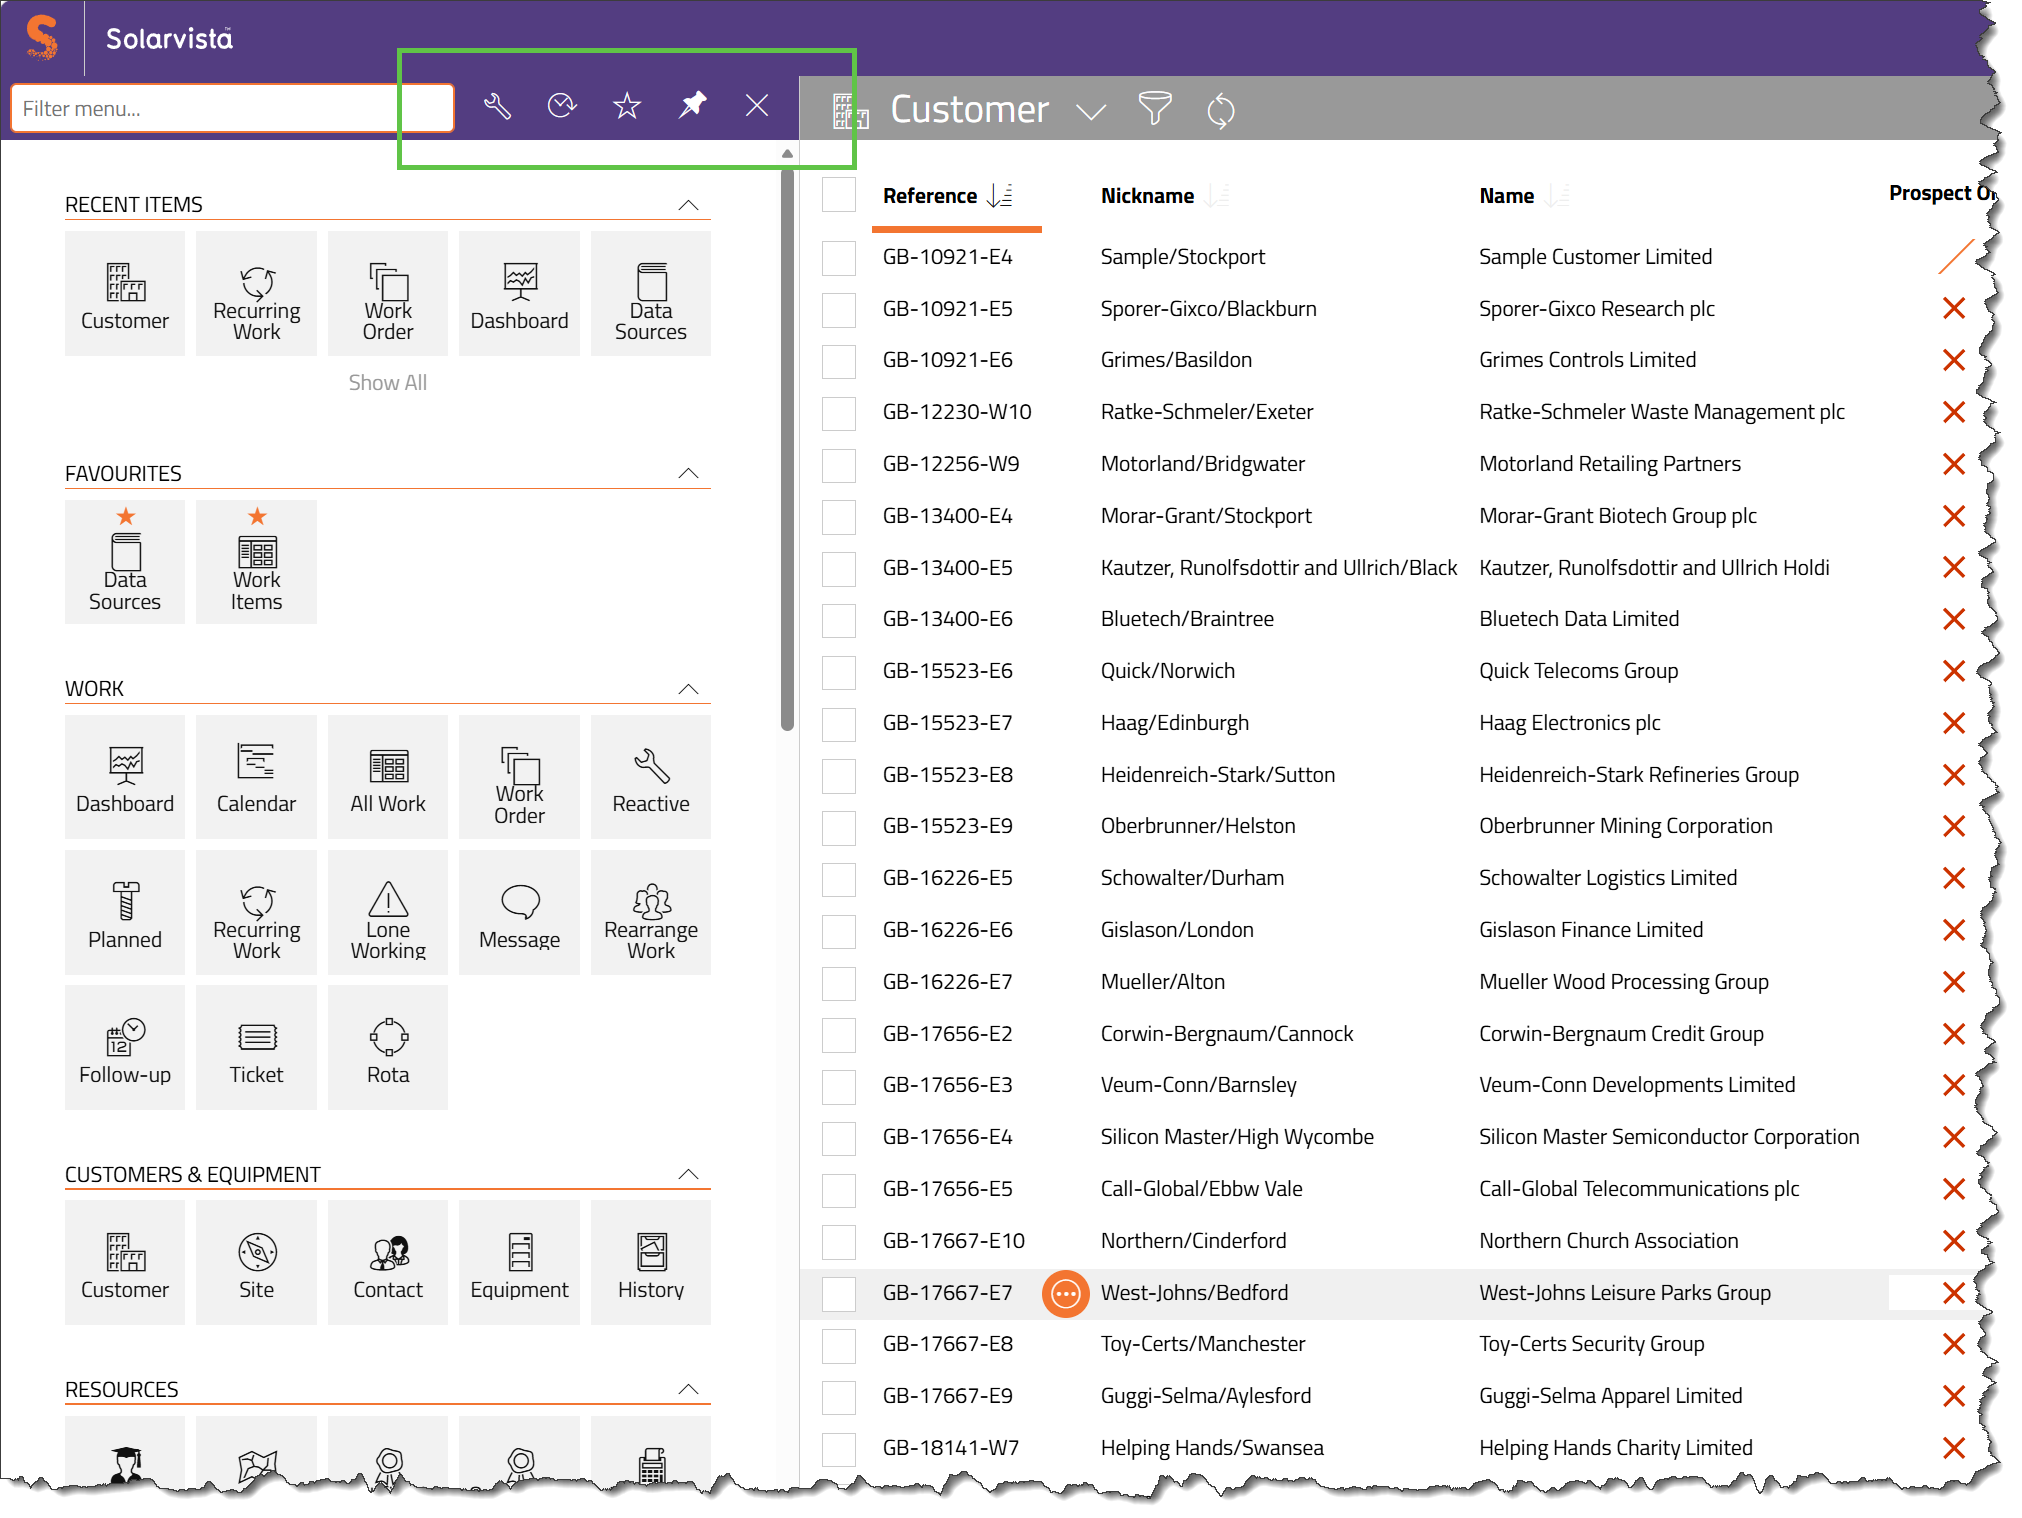Open Equipment tile
This screenshot has width=2022, height=1518.
coord(519,1263)
